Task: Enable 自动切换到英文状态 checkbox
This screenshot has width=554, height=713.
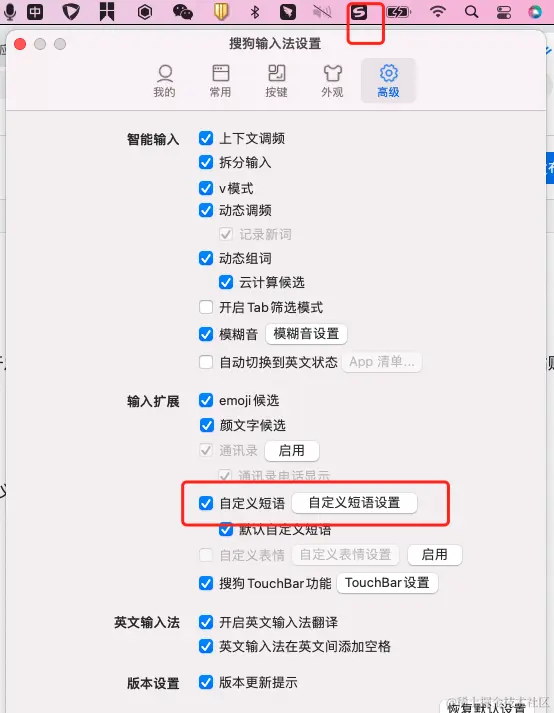Action: pos(206,362)
